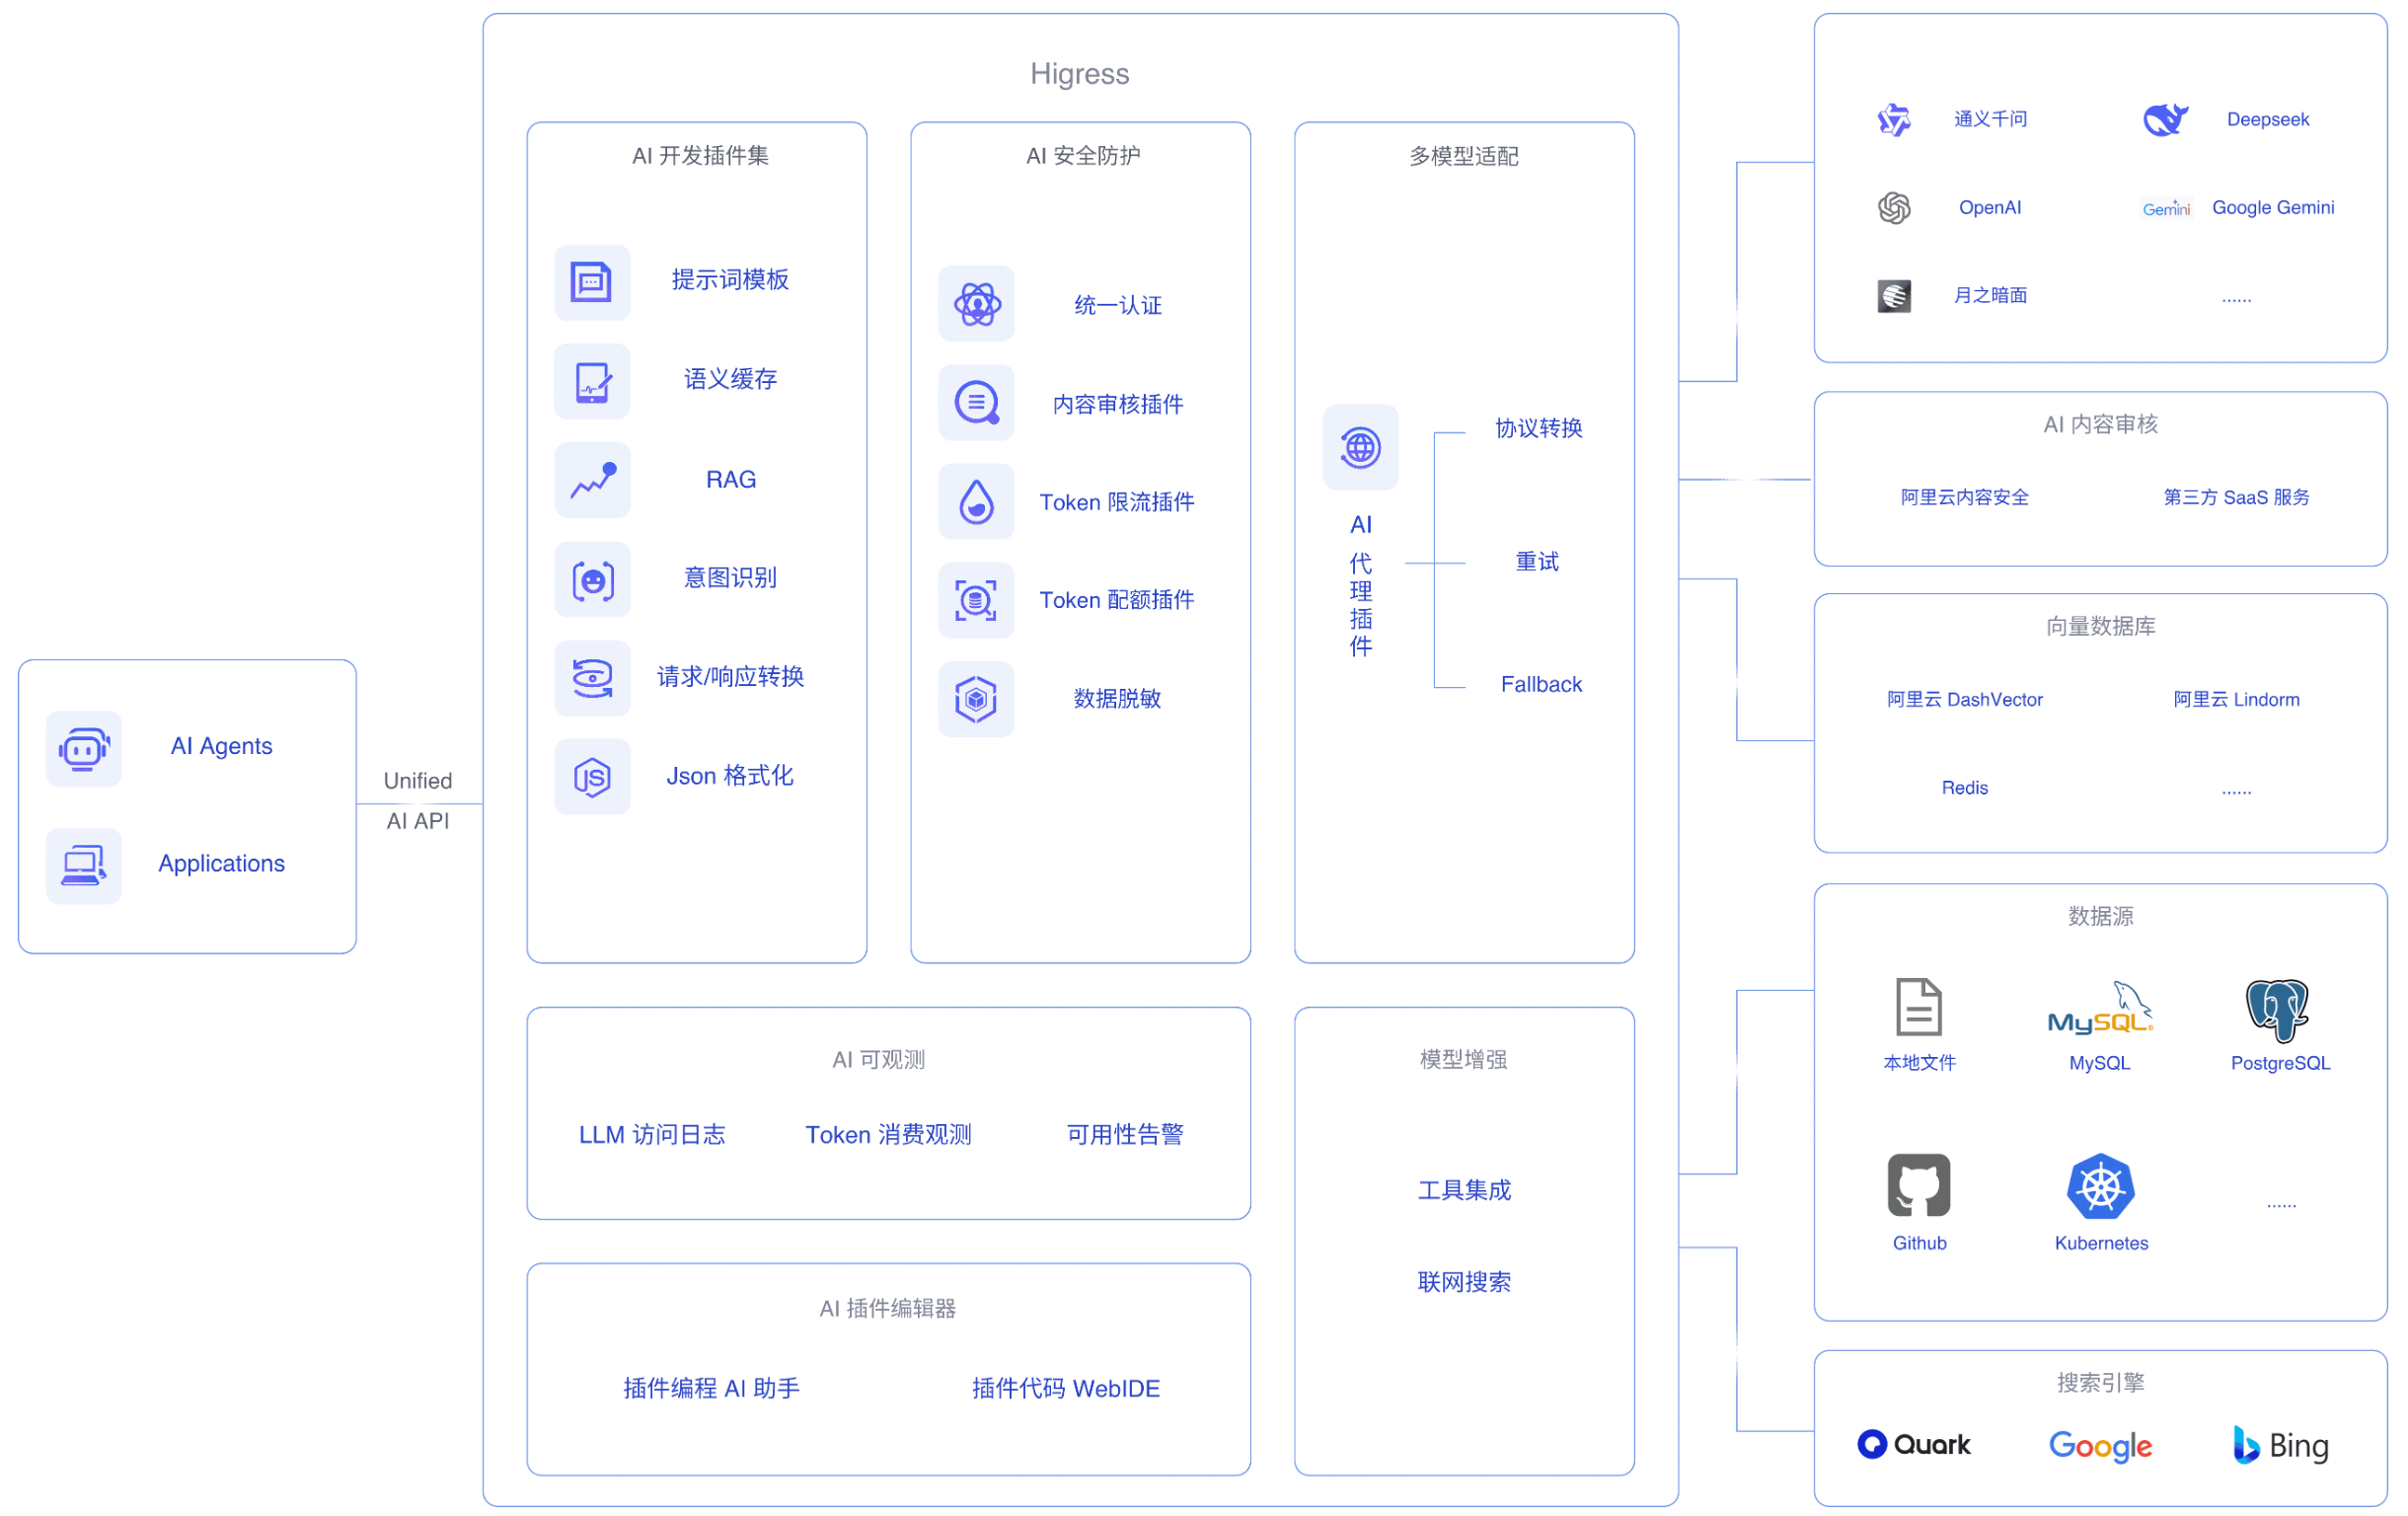Viewport: 2408px width, 1516px height.
Task: Click the LLM 访问日志 label
Action: pos(652,1135)
